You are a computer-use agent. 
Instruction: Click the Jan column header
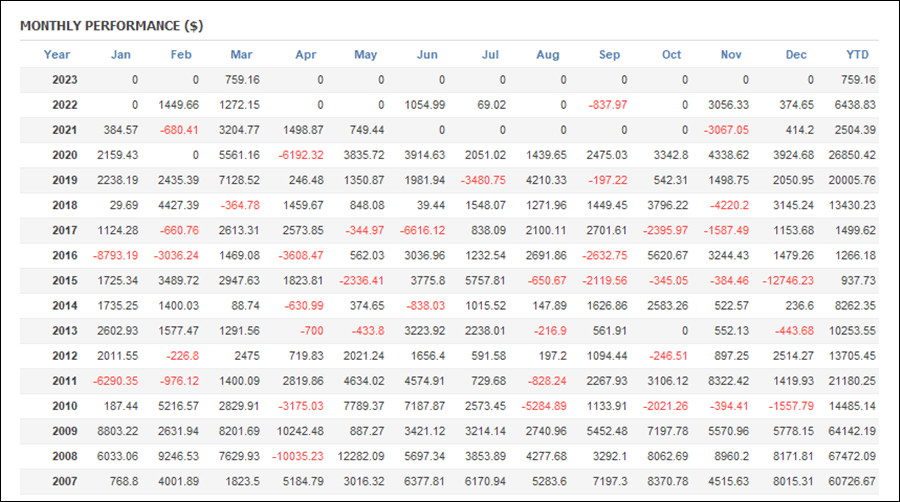[x=120, y=54]
